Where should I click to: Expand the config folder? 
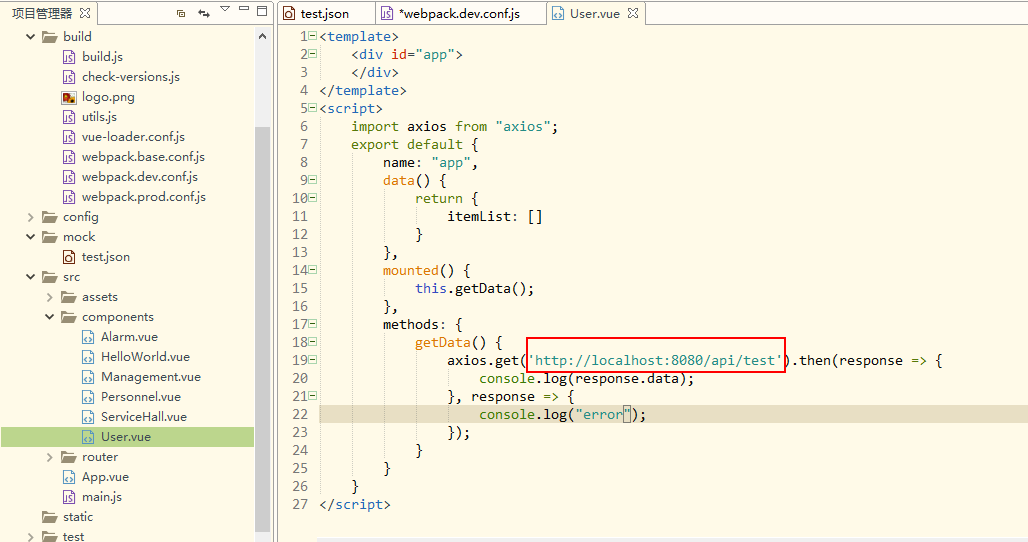pos(30,217)
